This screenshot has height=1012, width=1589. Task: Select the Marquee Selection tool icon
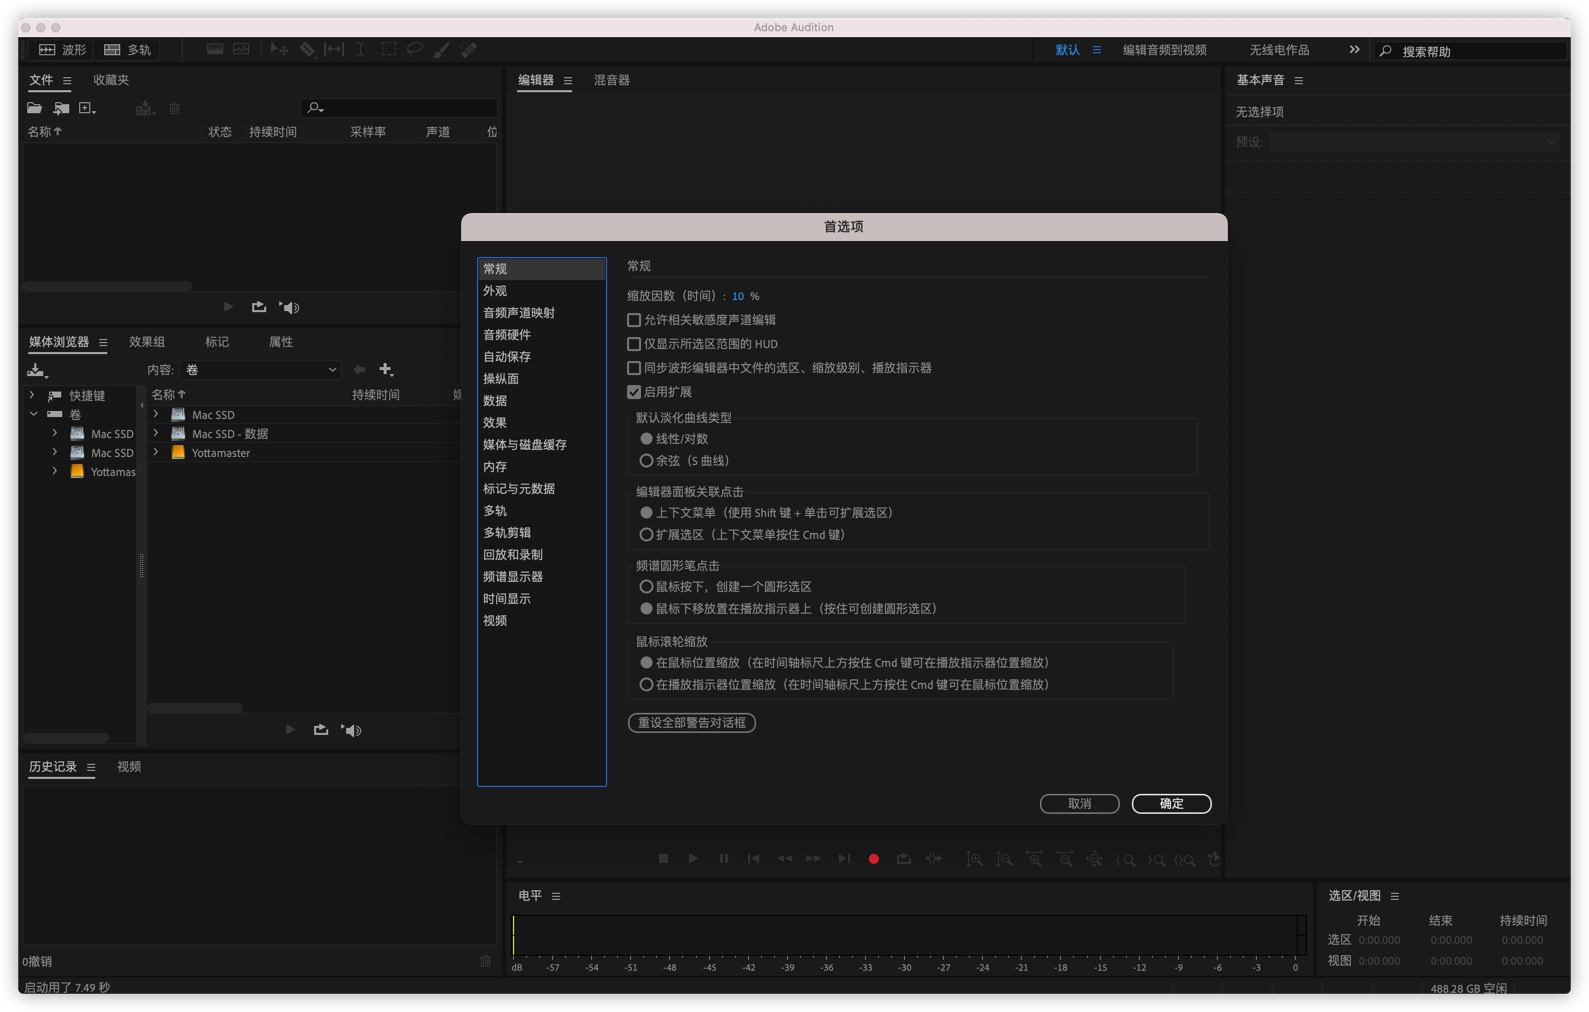click(x=388, y=49)
